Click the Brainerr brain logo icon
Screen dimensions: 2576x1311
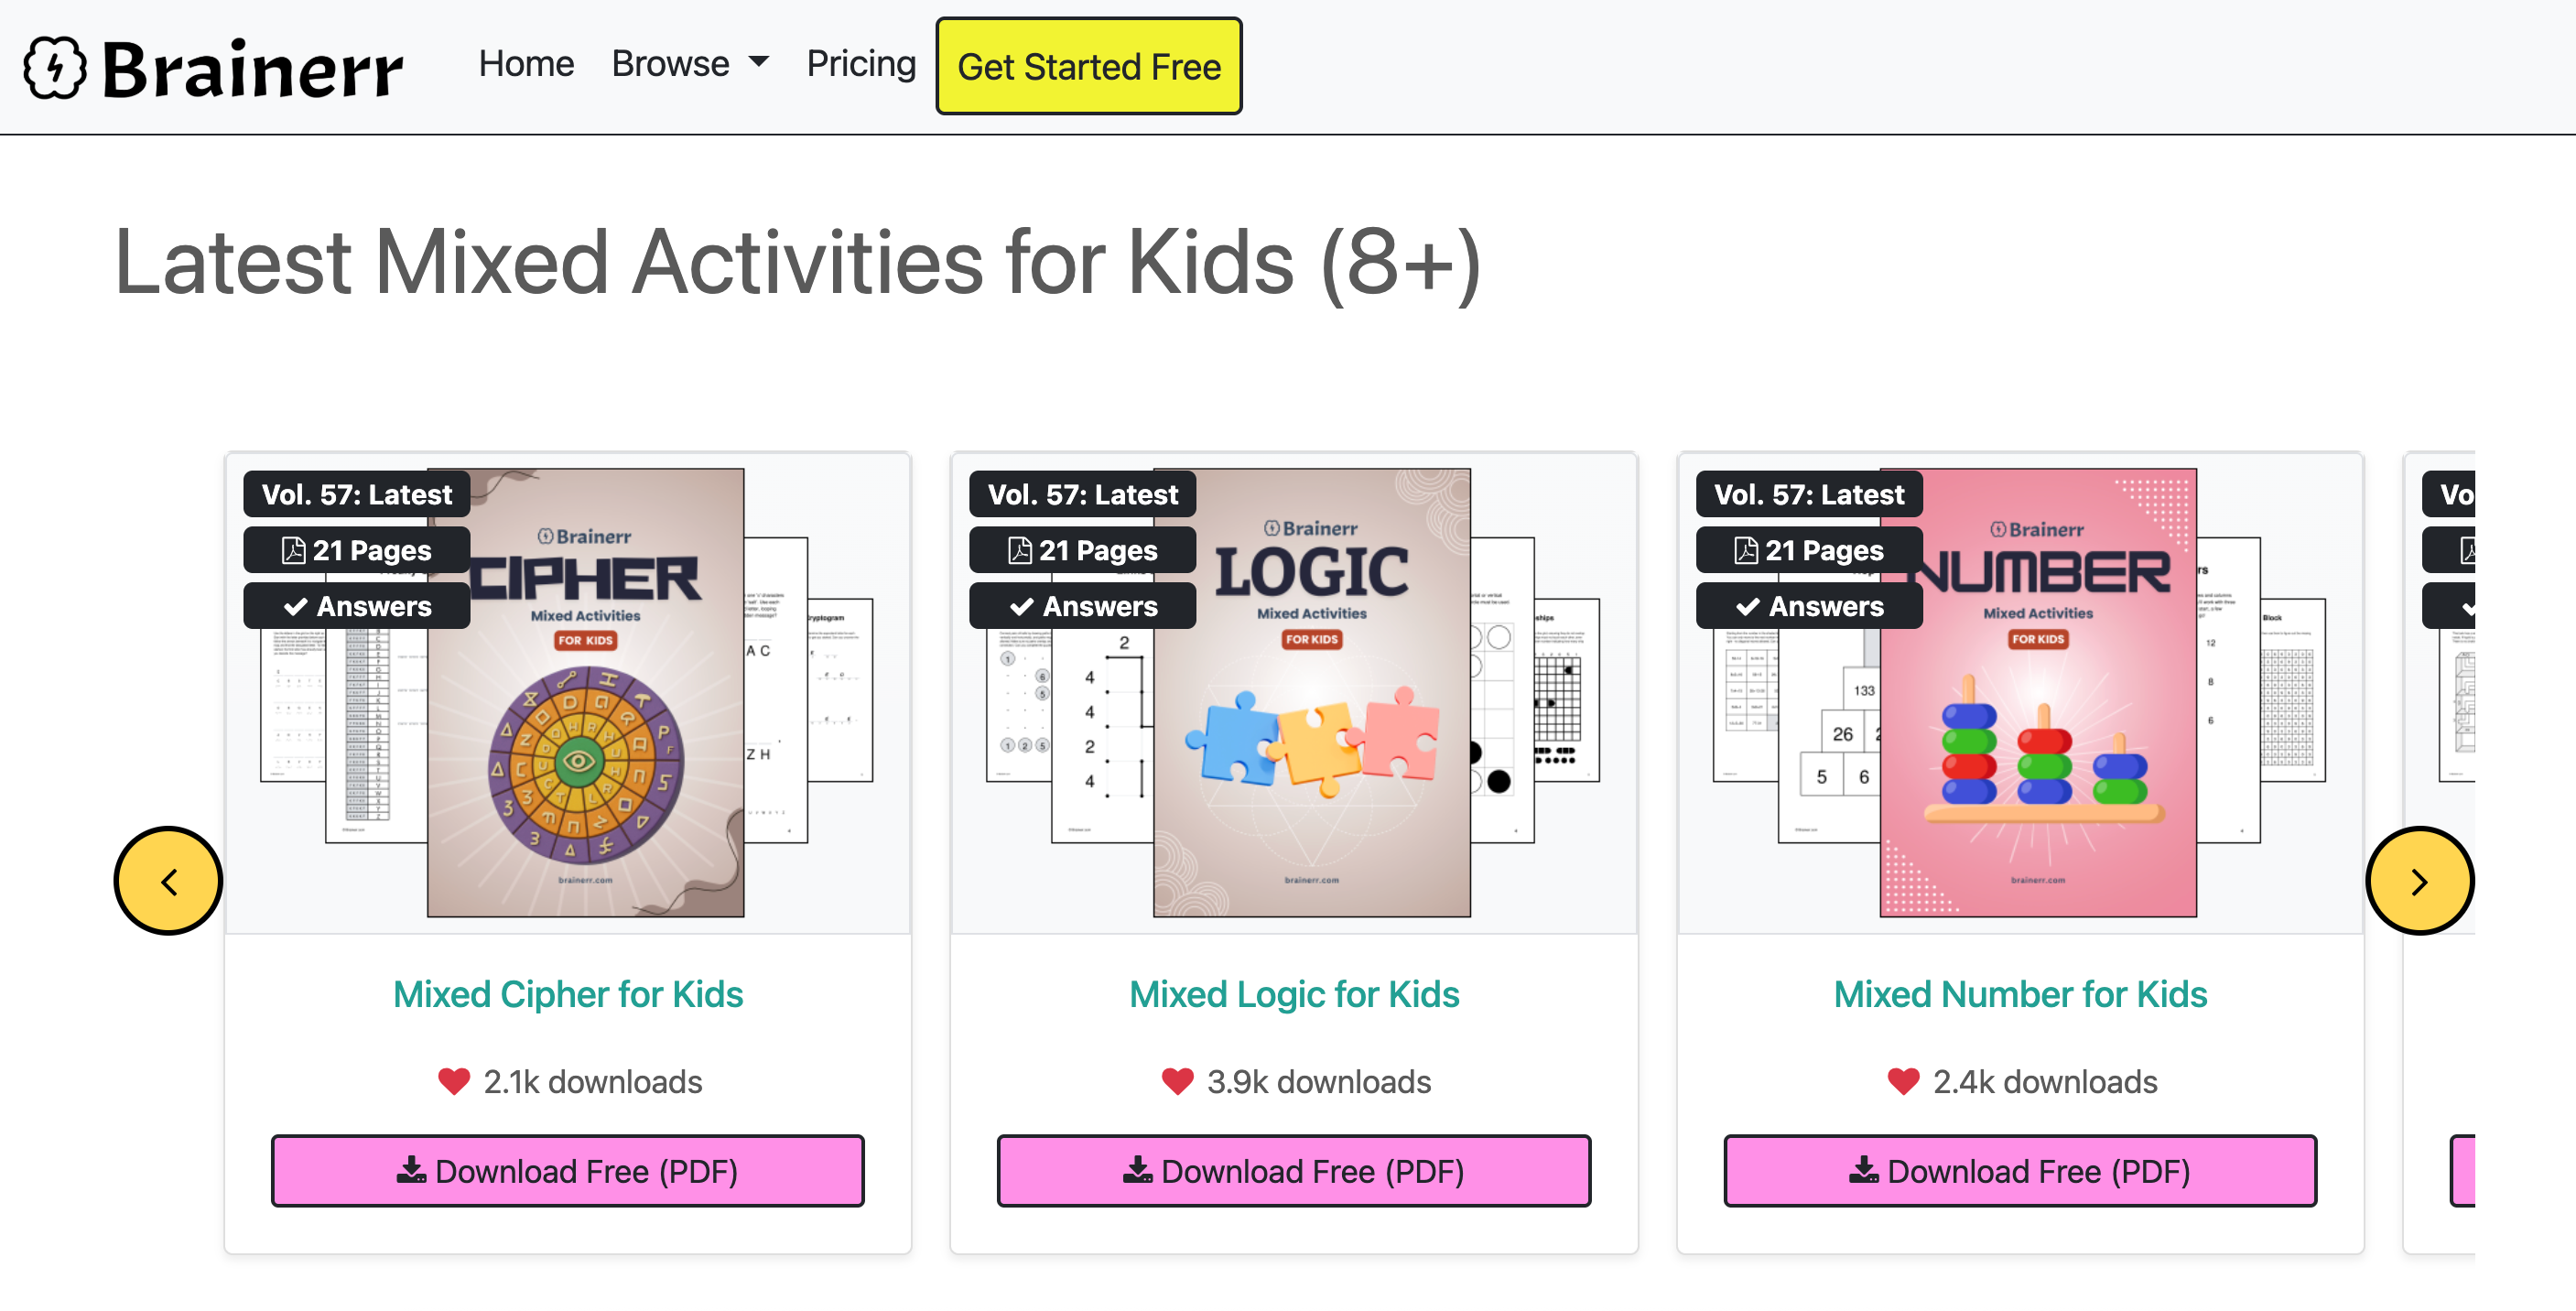55,68
